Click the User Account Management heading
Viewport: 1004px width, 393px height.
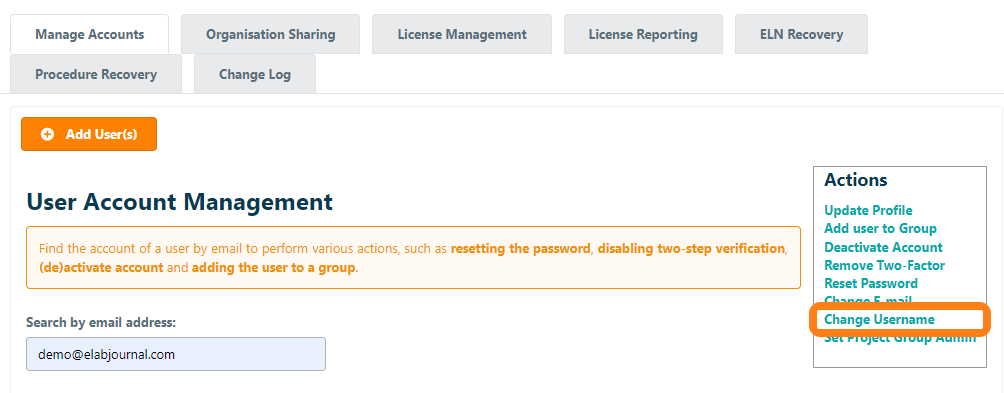[179, 202]
